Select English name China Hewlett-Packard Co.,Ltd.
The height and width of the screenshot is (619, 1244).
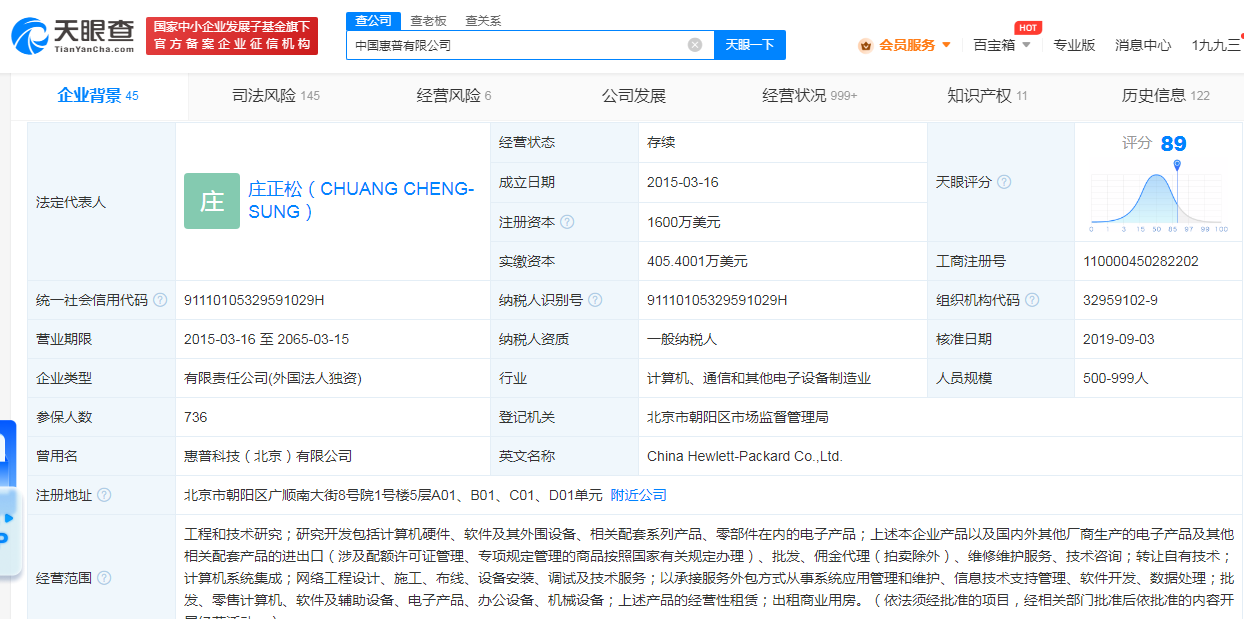pos(745,456)
